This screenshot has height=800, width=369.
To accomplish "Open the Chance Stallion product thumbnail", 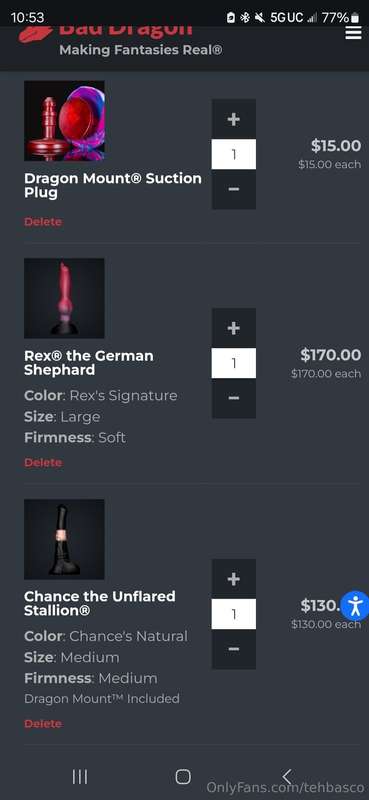I will 64,539.
